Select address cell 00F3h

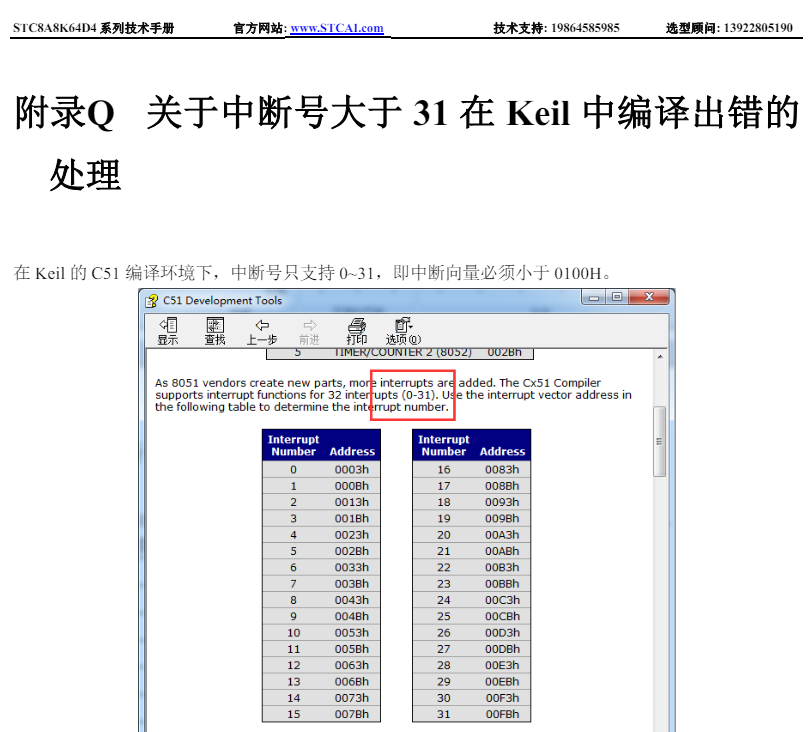point(502,698)
